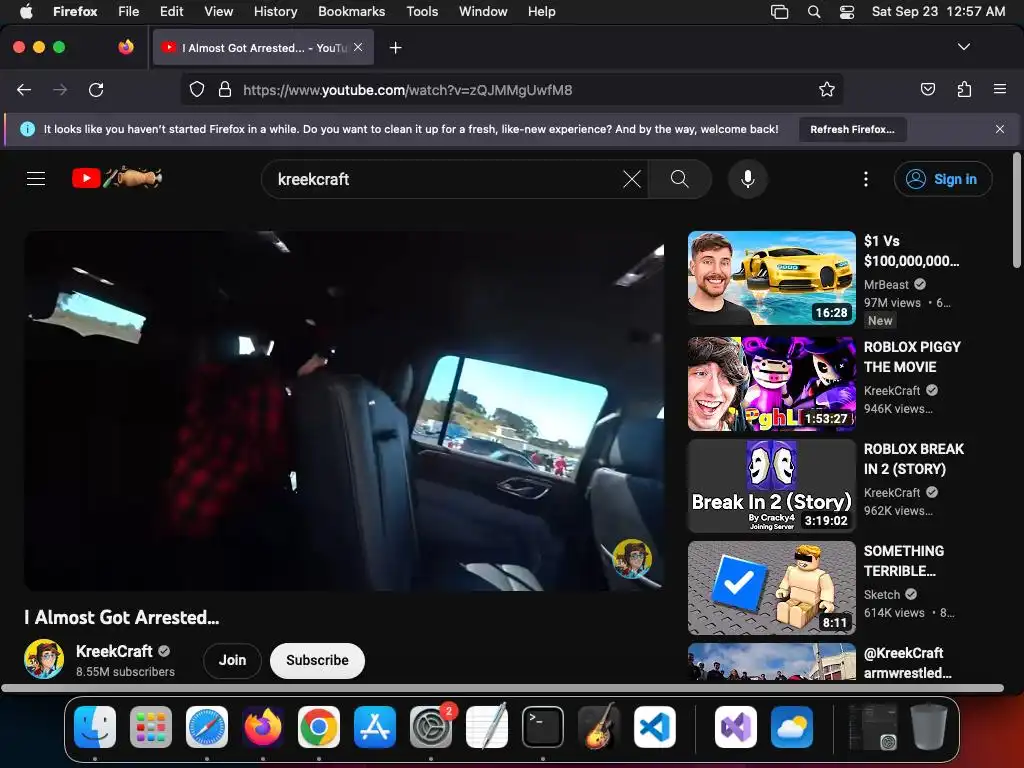Image resolution: width=1024 pixels, height=768 pixels.
Task: Close the 'I Almost Got Arrested' tab
Action: coord(358,47)
